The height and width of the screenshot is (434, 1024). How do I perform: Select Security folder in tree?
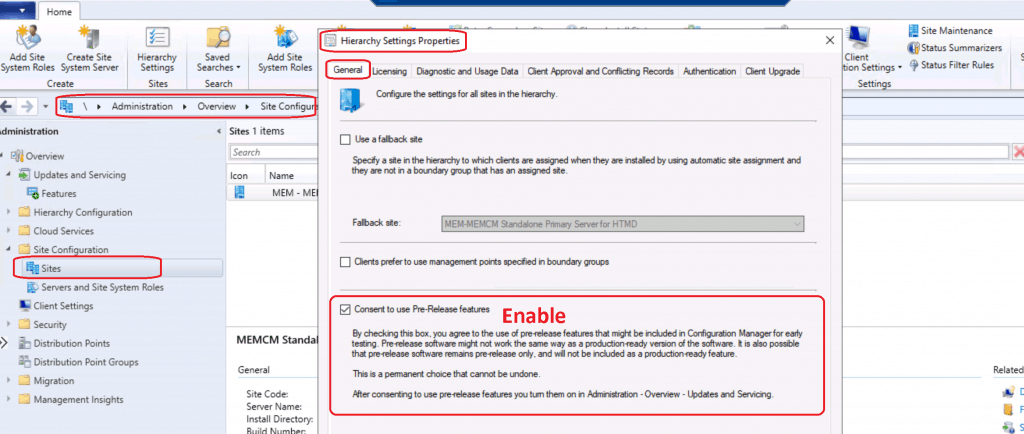(42, 324)
